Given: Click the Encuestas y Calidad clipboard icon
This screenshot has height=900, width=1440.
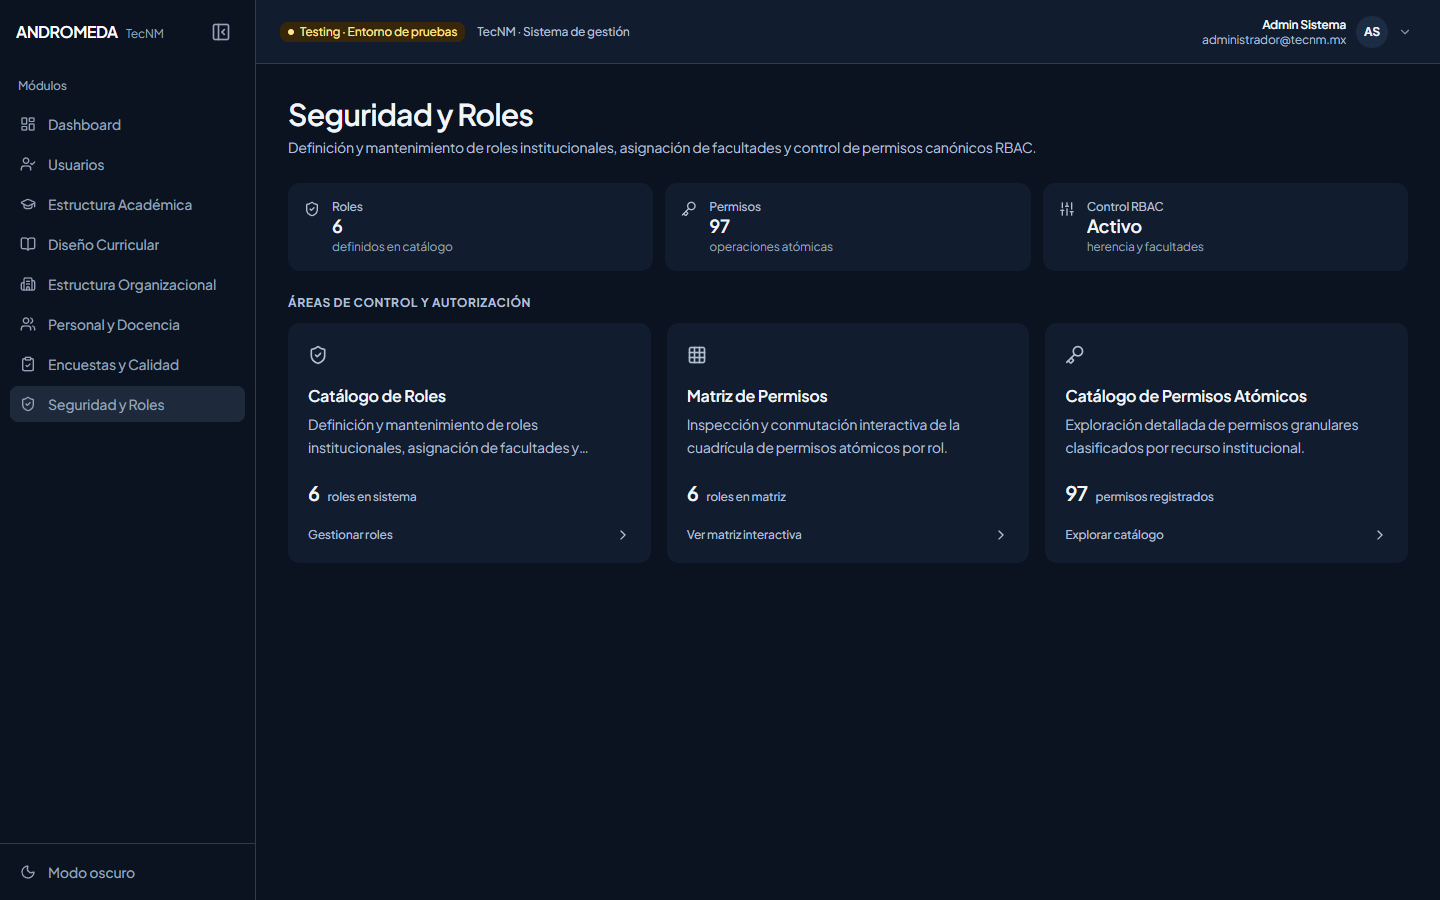Looking at the screenshot, I should click(x=28, y=364).
